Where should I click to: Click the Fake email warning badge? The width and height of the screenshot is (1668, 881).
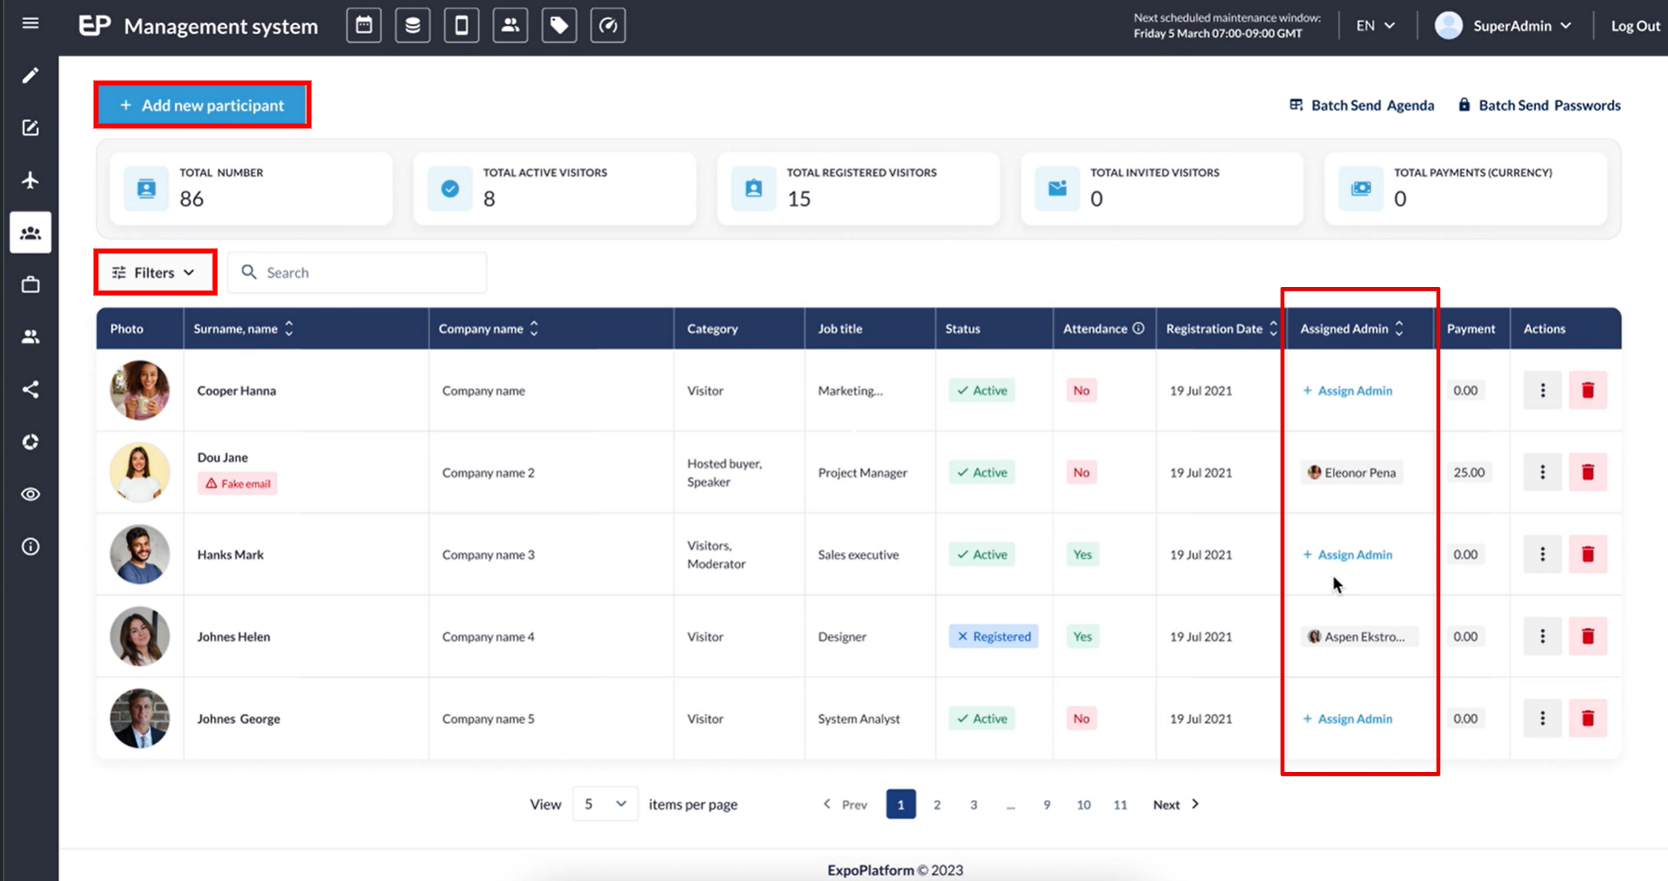238,483
